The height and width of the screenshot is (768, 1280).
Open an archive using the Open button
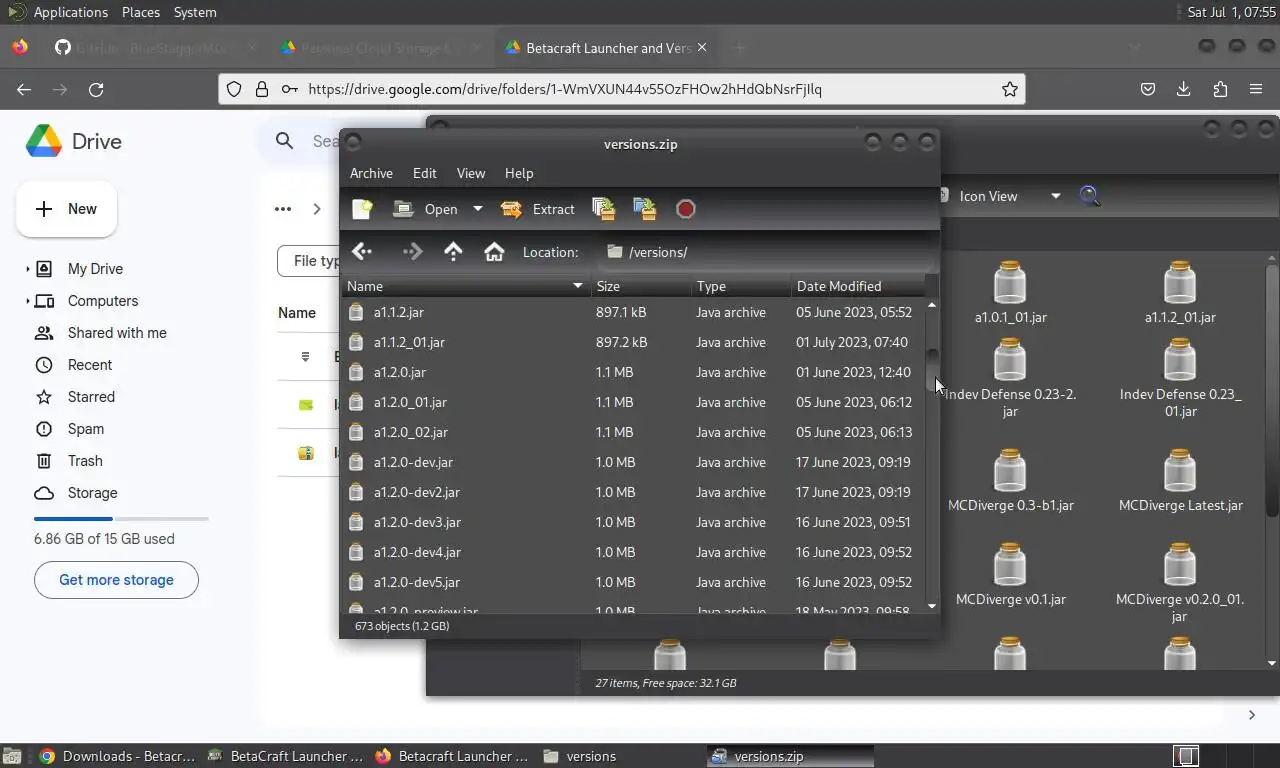[425, 209]
